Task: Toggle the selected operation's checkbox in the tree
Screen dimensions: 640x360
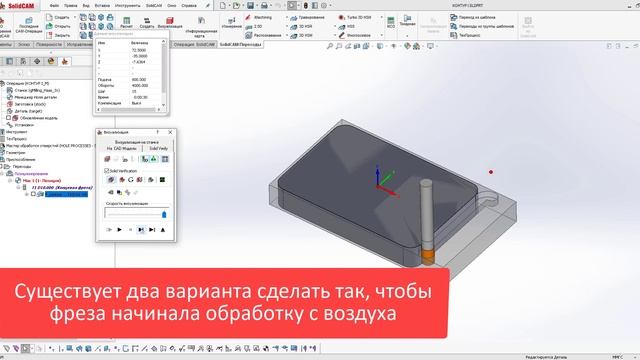Action: click(33, 194)
